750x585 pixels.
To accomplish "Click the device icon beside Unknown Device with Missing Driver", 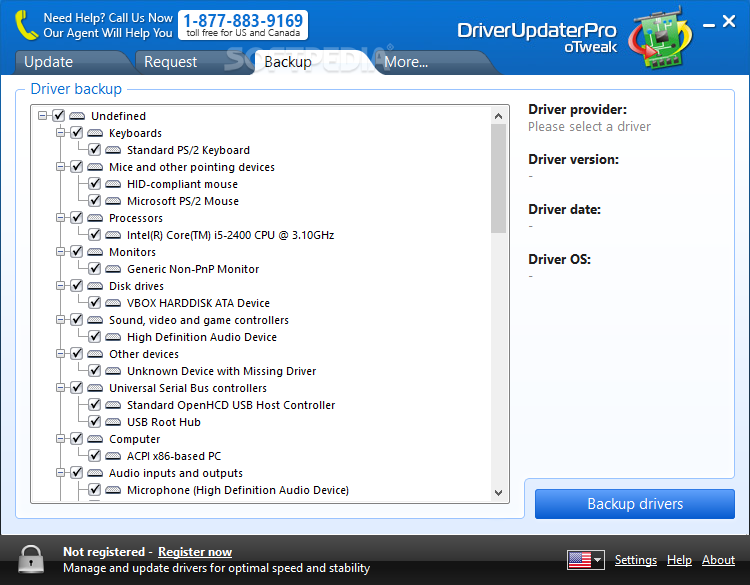I will 113,371.
